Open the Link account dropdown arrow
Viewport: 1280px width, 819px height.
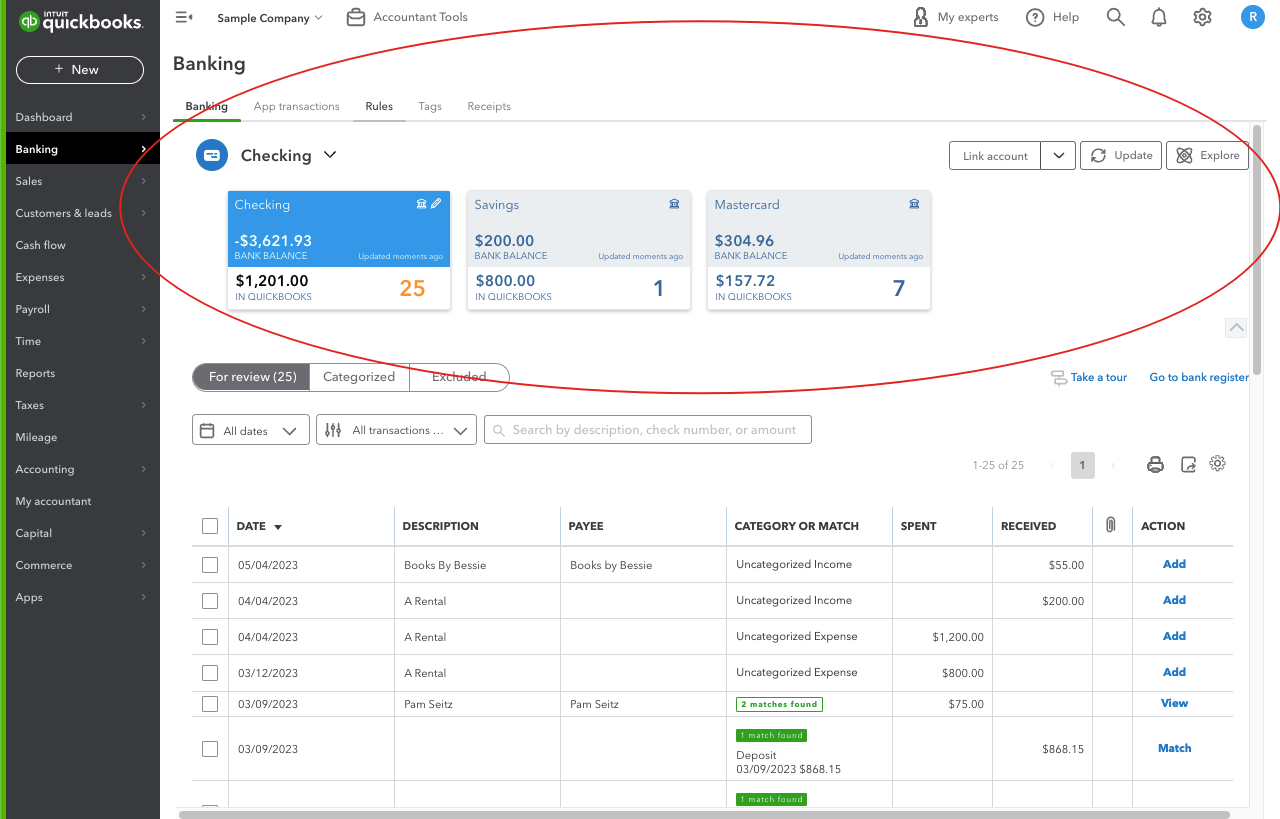1058,156
